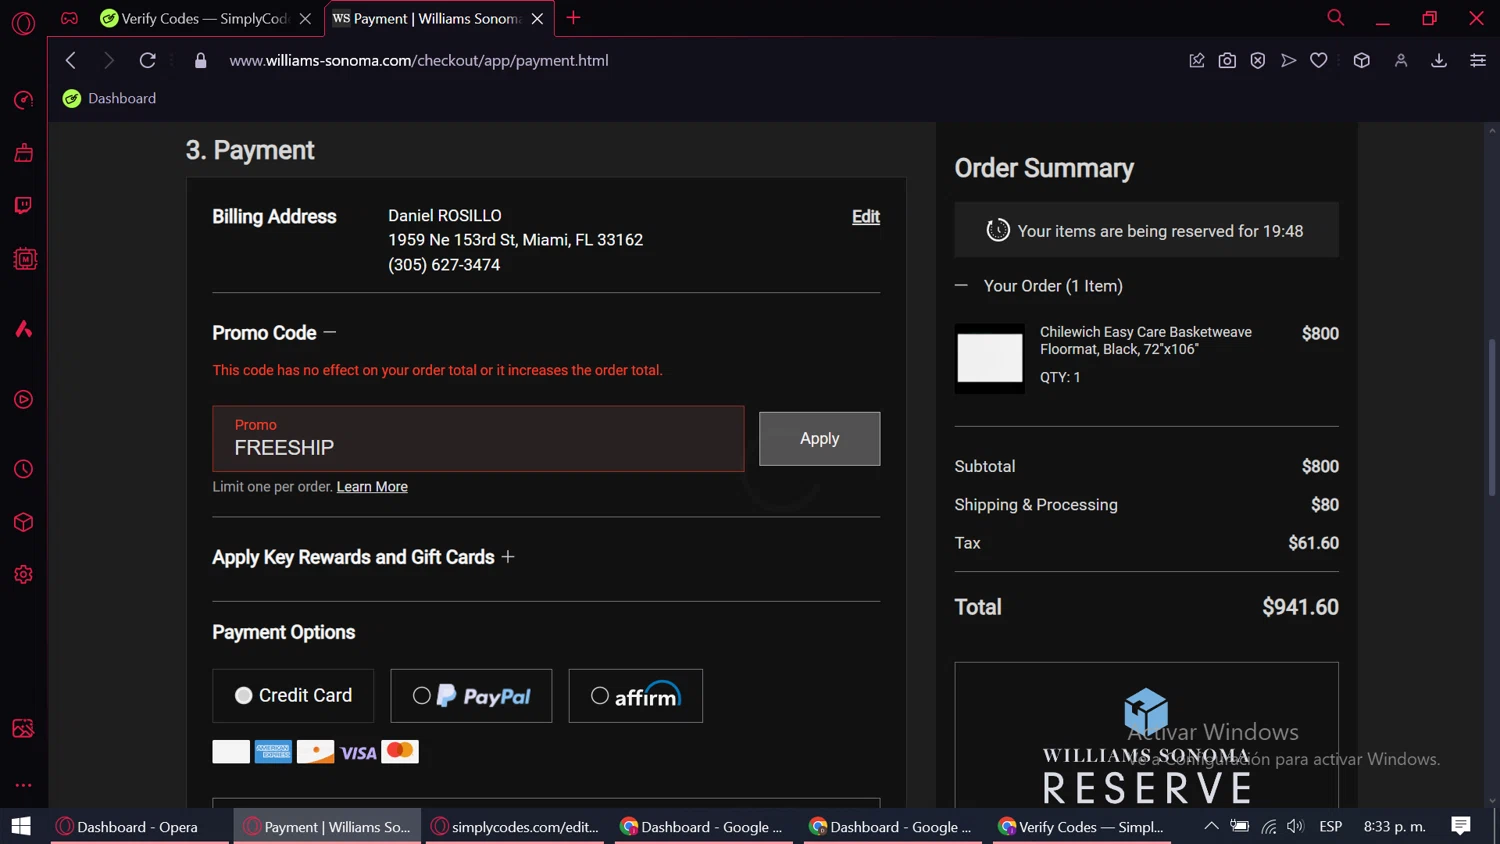Open the profile account icon
The height and width of the screenshot is (844, 1500).
click(x=1401, y=60)
